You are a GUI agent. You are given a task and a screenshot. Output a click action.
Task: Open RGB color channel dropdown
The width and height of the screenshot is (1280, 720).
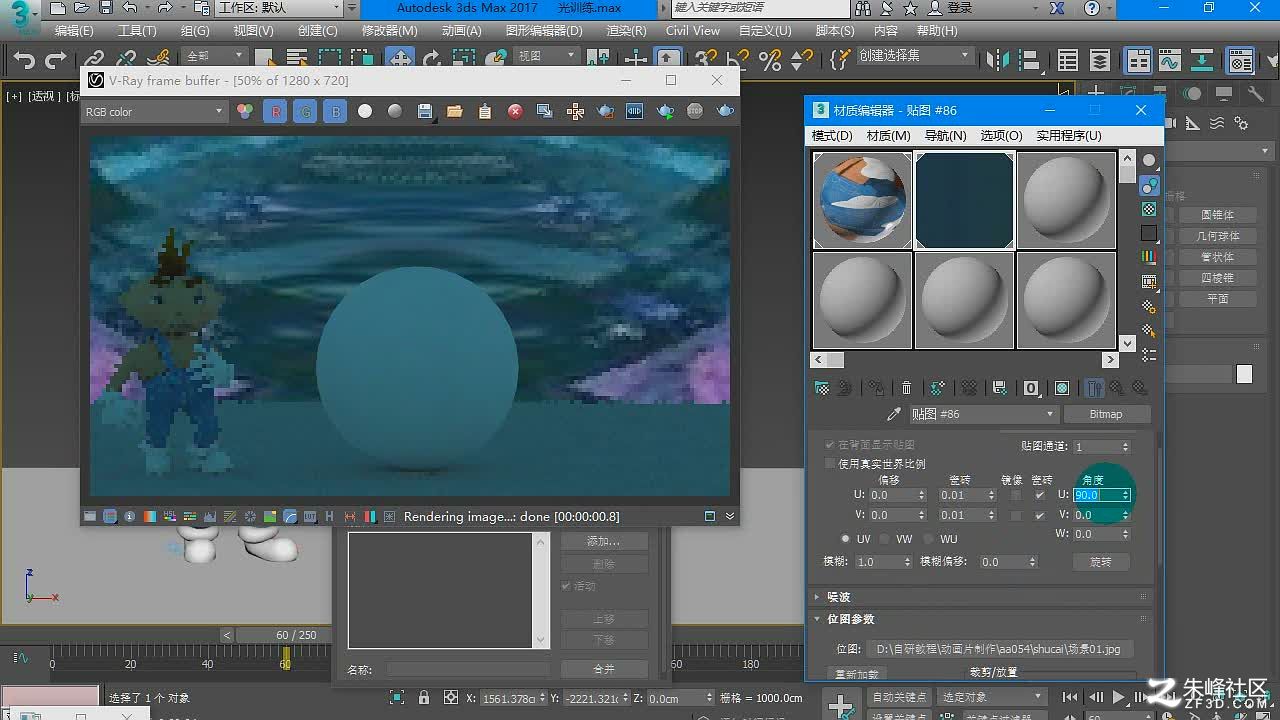(x=154, y=112)
